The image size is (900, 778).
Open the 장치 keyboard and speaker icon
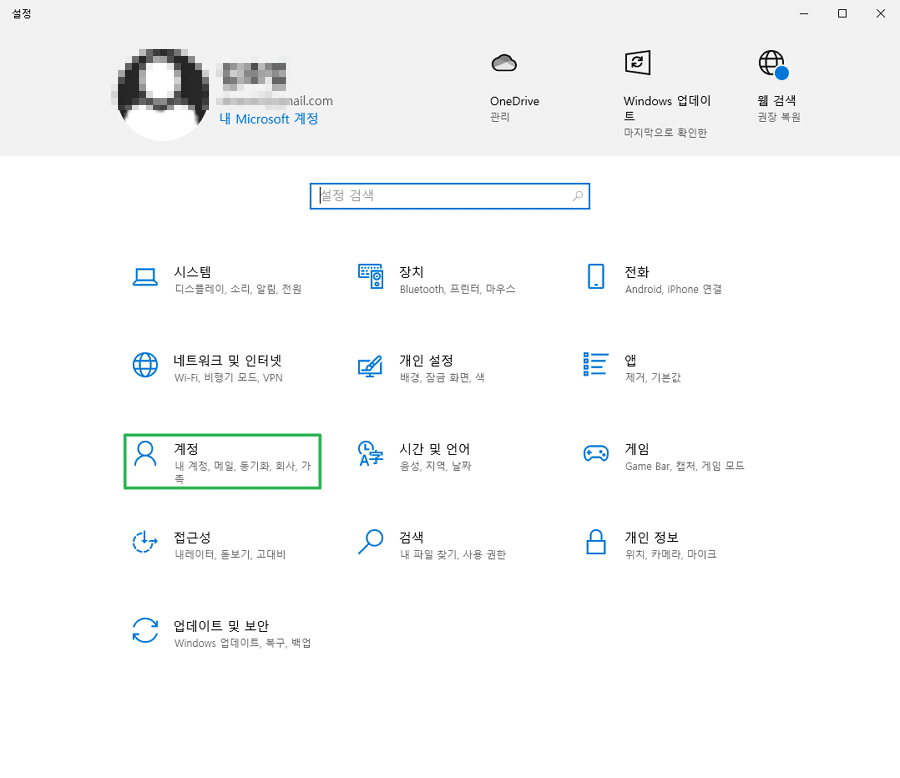[370, 276]
